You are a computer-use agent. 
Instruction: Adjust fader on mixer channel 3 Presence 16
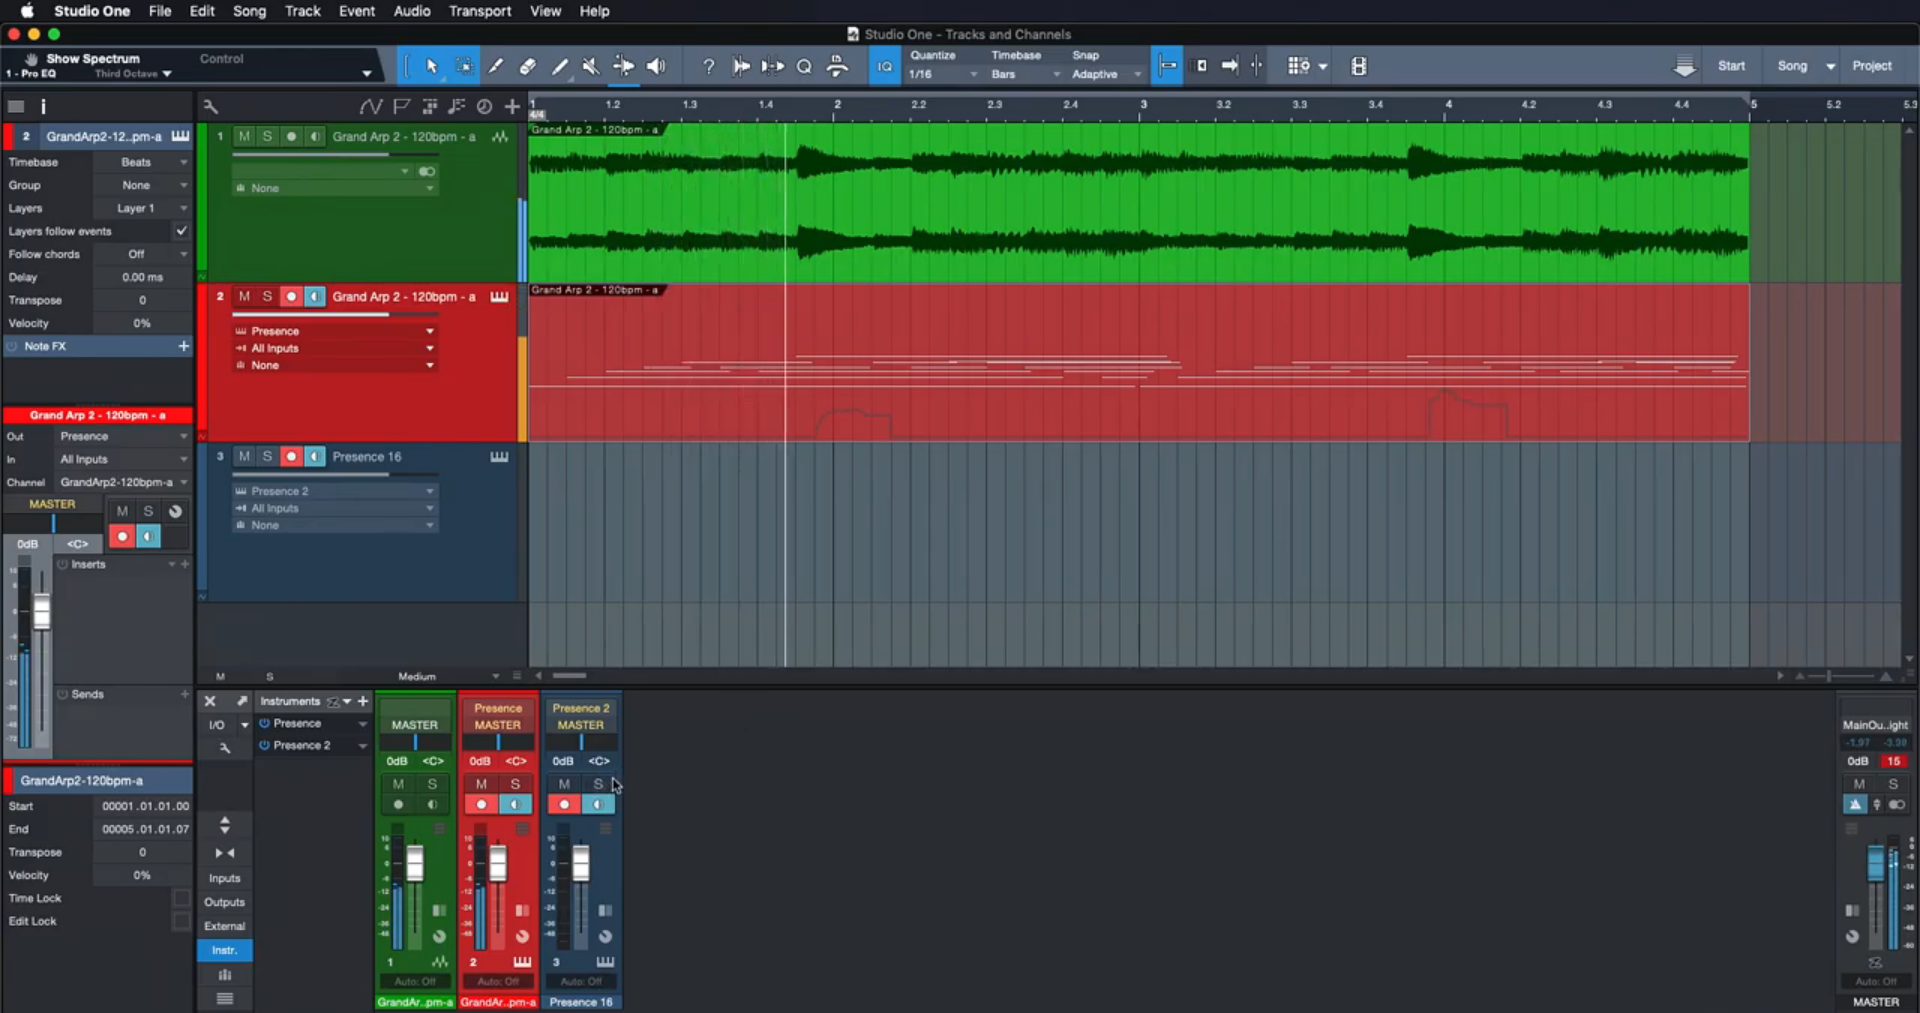coord(580,862)
